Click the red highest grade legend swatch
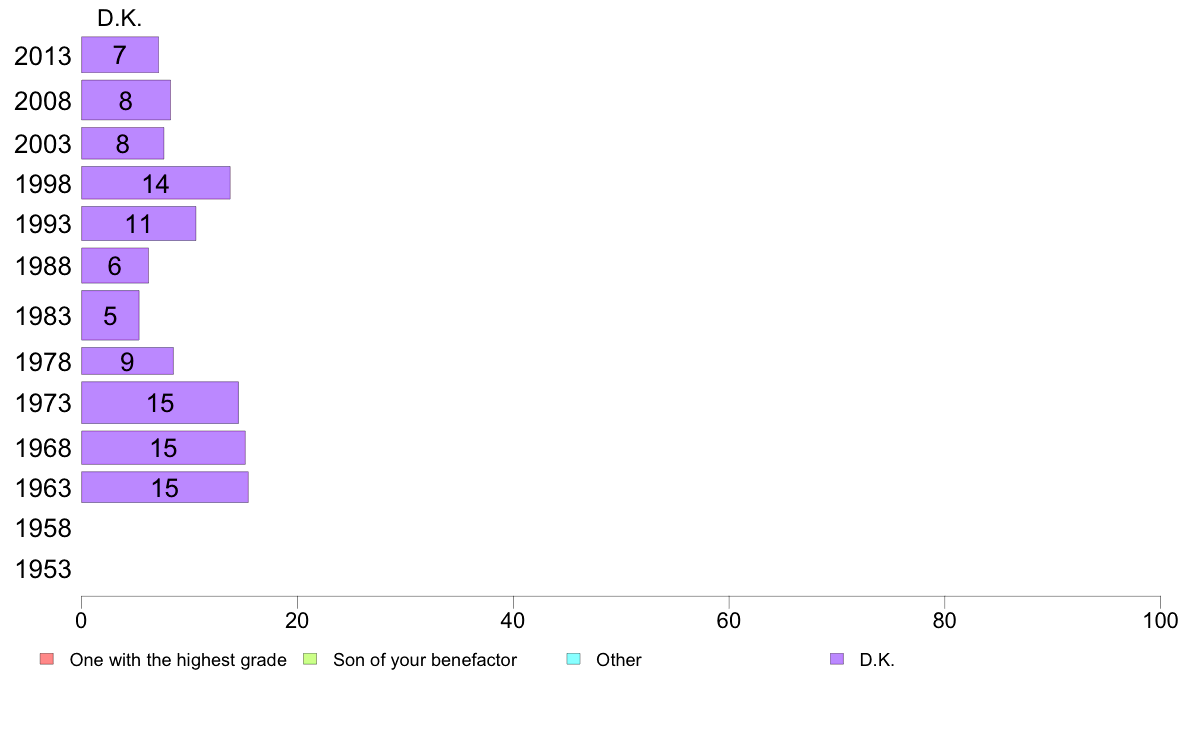This screenshot has width=1188, height=736. 47,659
